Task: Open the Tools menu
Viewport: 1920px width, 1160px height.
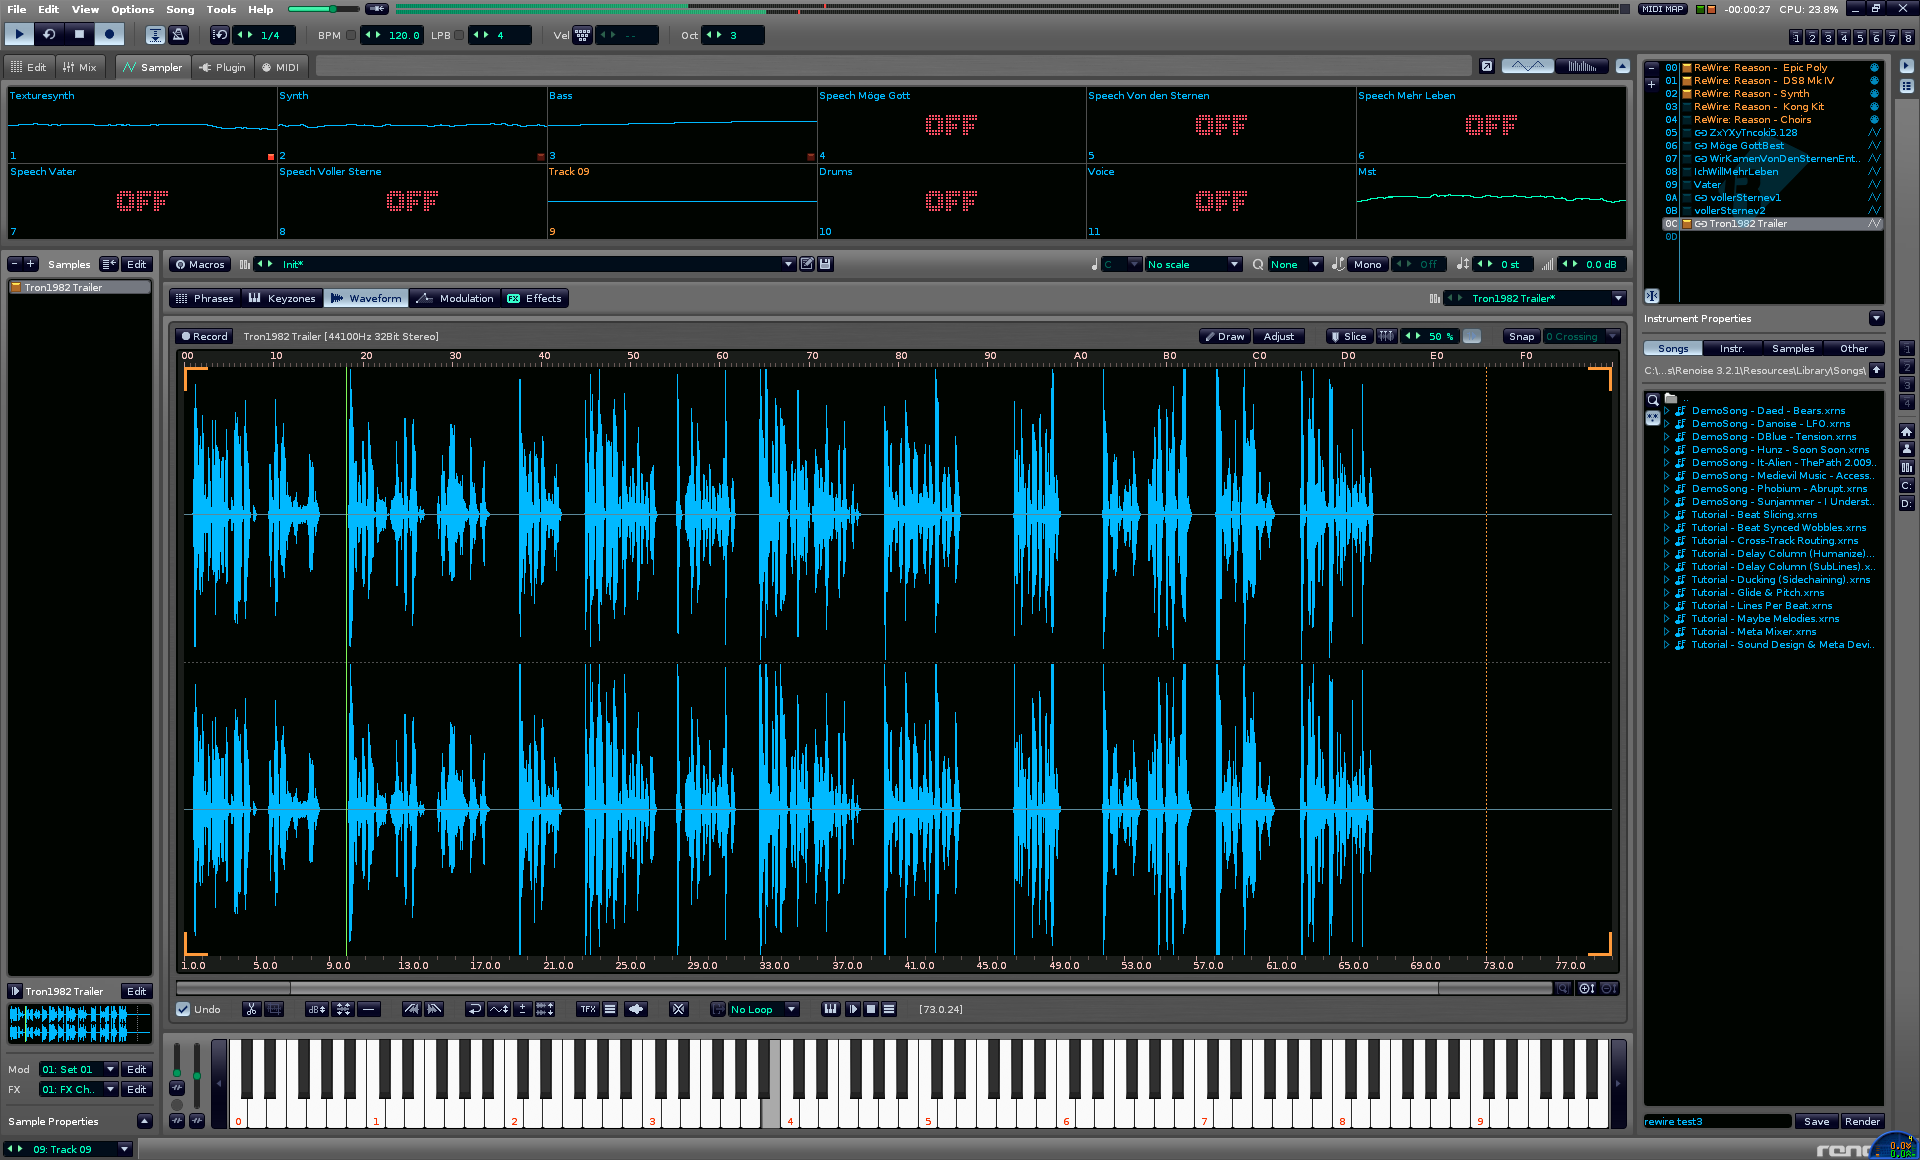Action: point(221,9)
